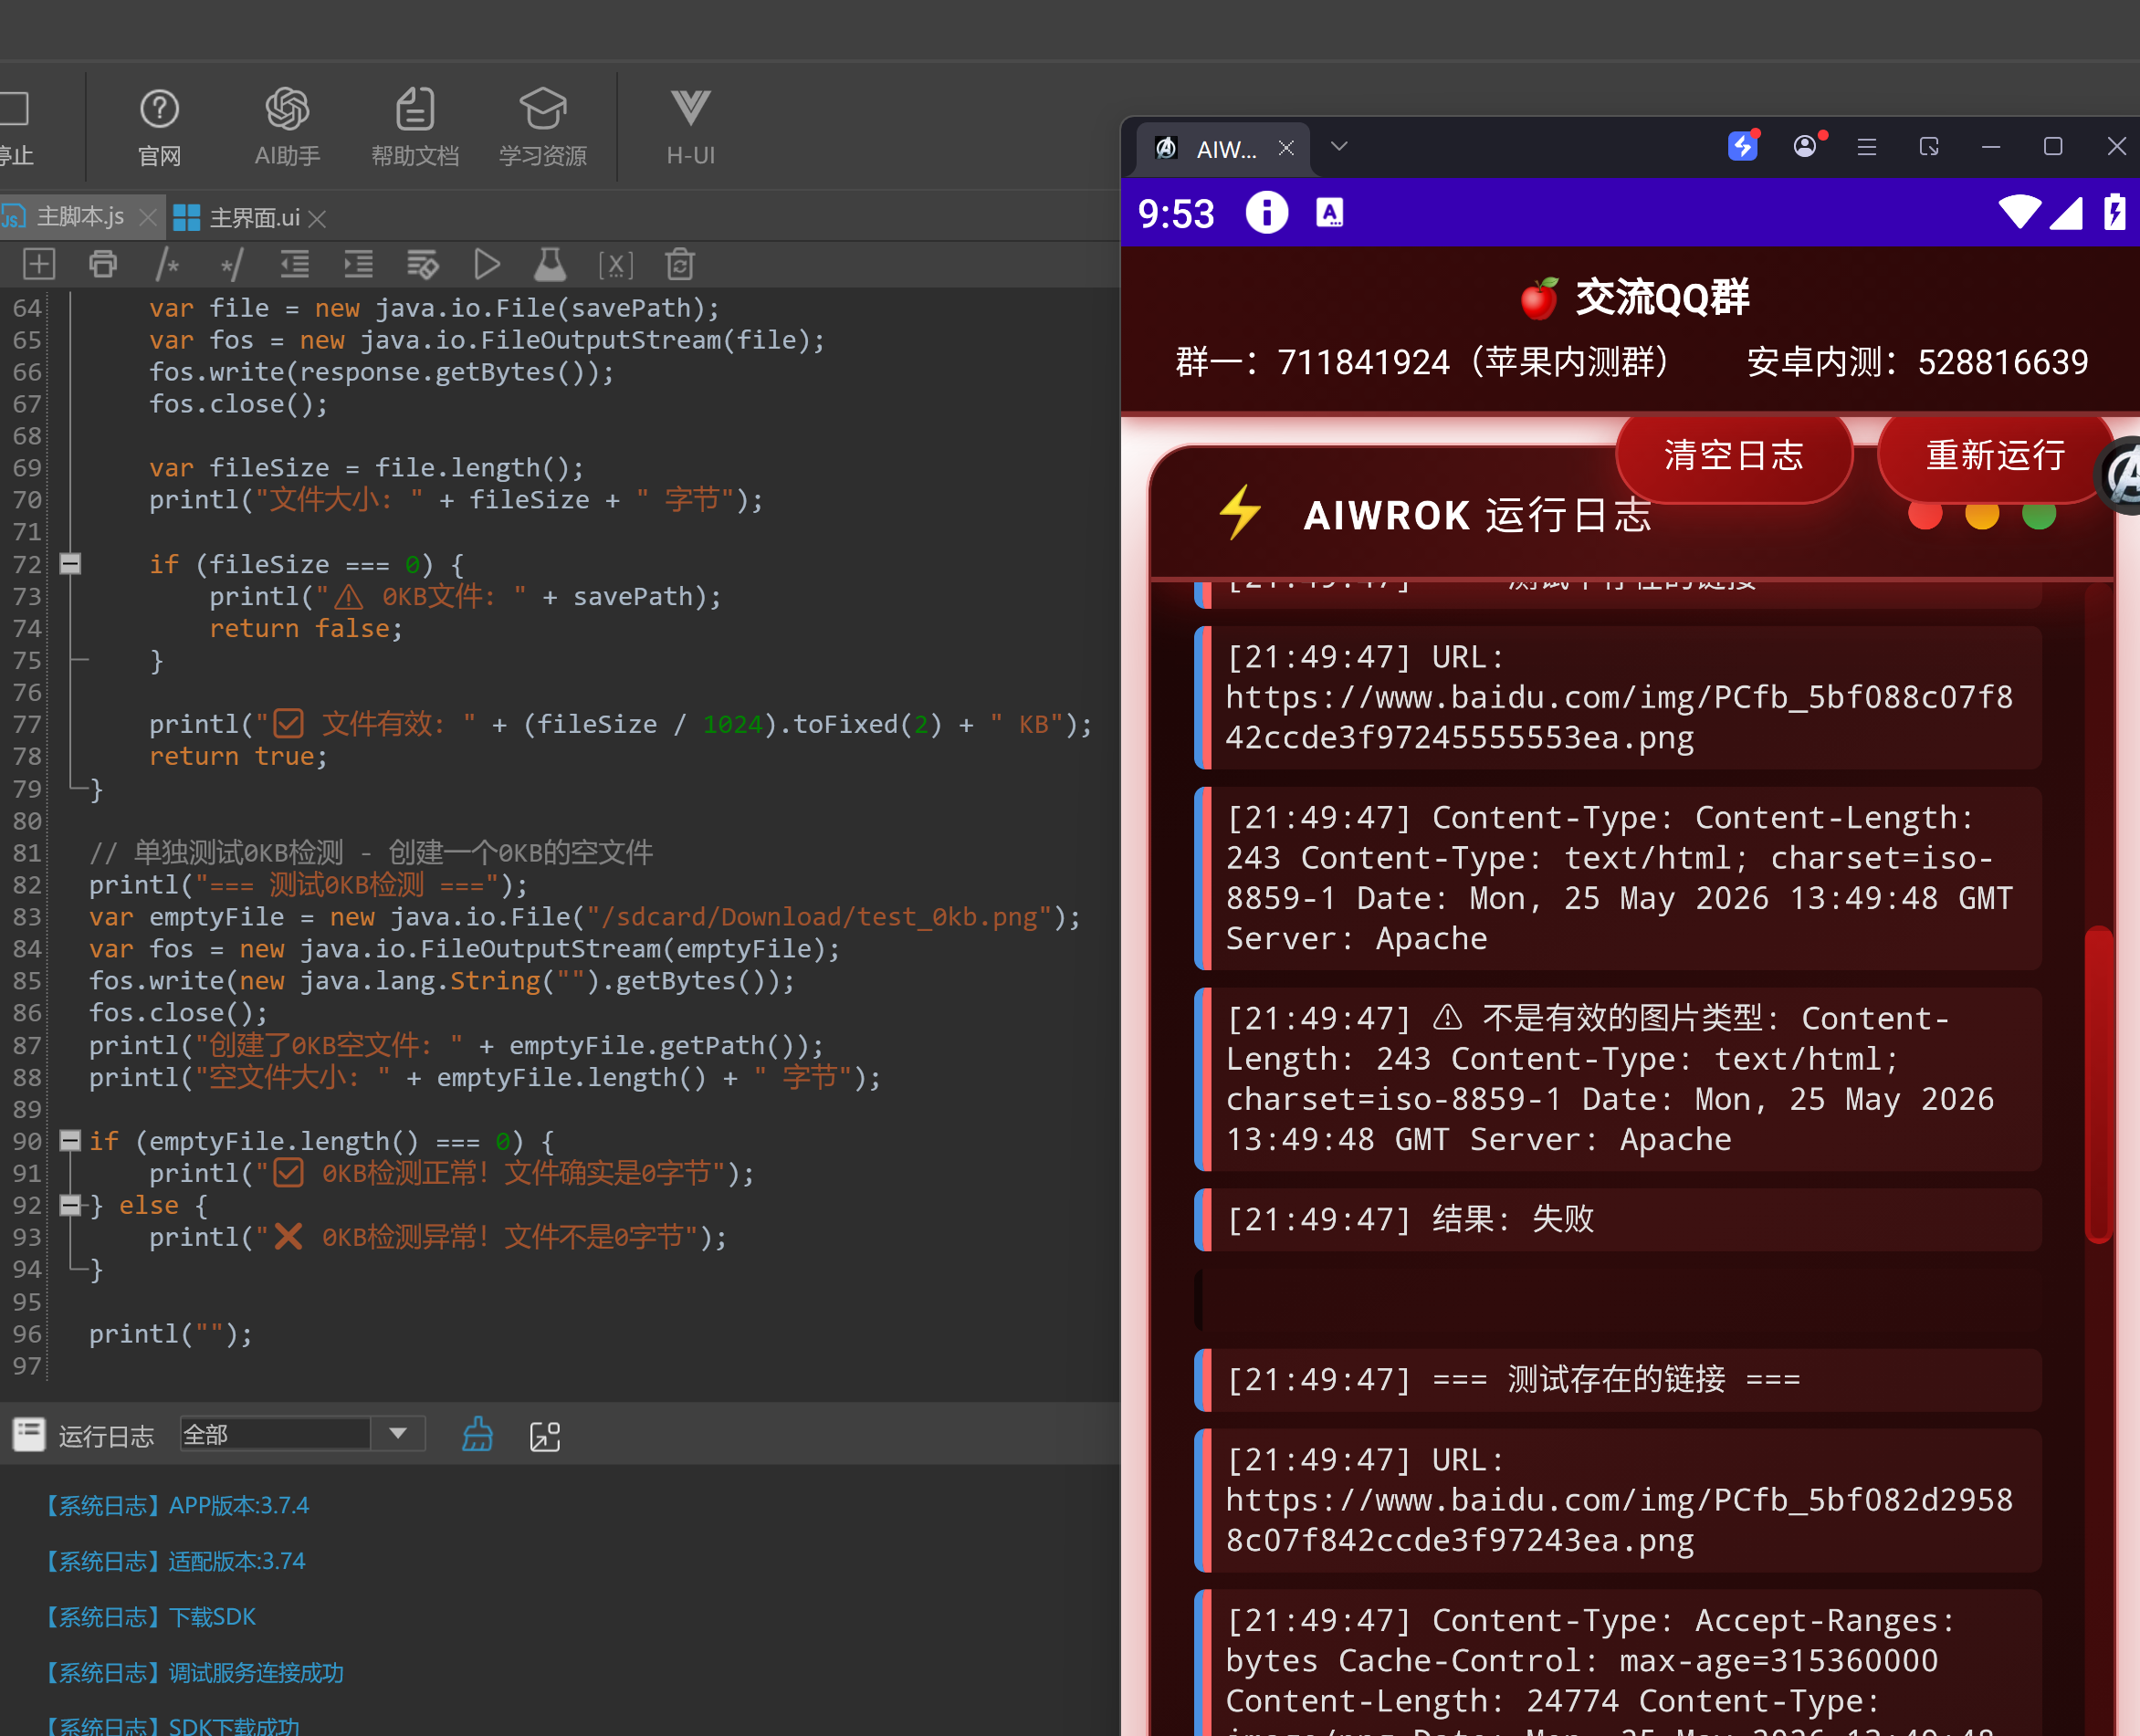Tap the red dot in log header
The height and width of the screenshot is (1736, 2140).
(1924, 514)
